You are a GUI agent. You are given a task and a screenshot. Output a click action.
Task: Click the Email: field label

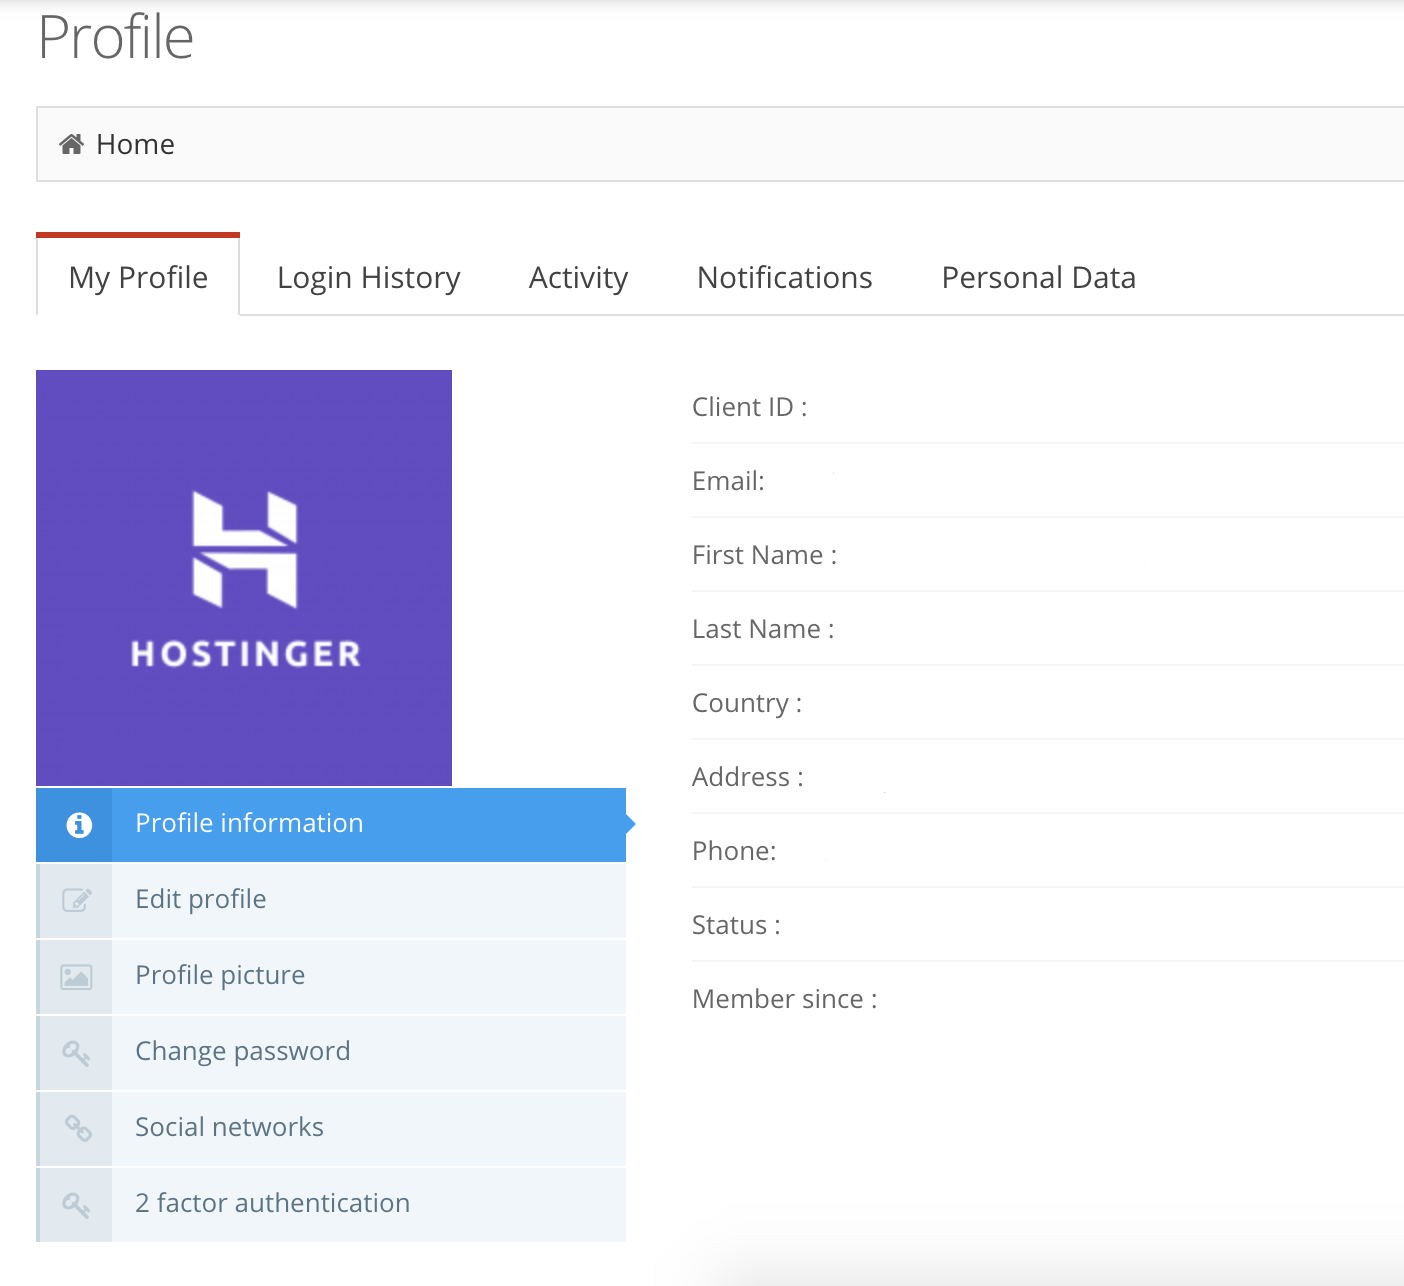pos(728,481)
